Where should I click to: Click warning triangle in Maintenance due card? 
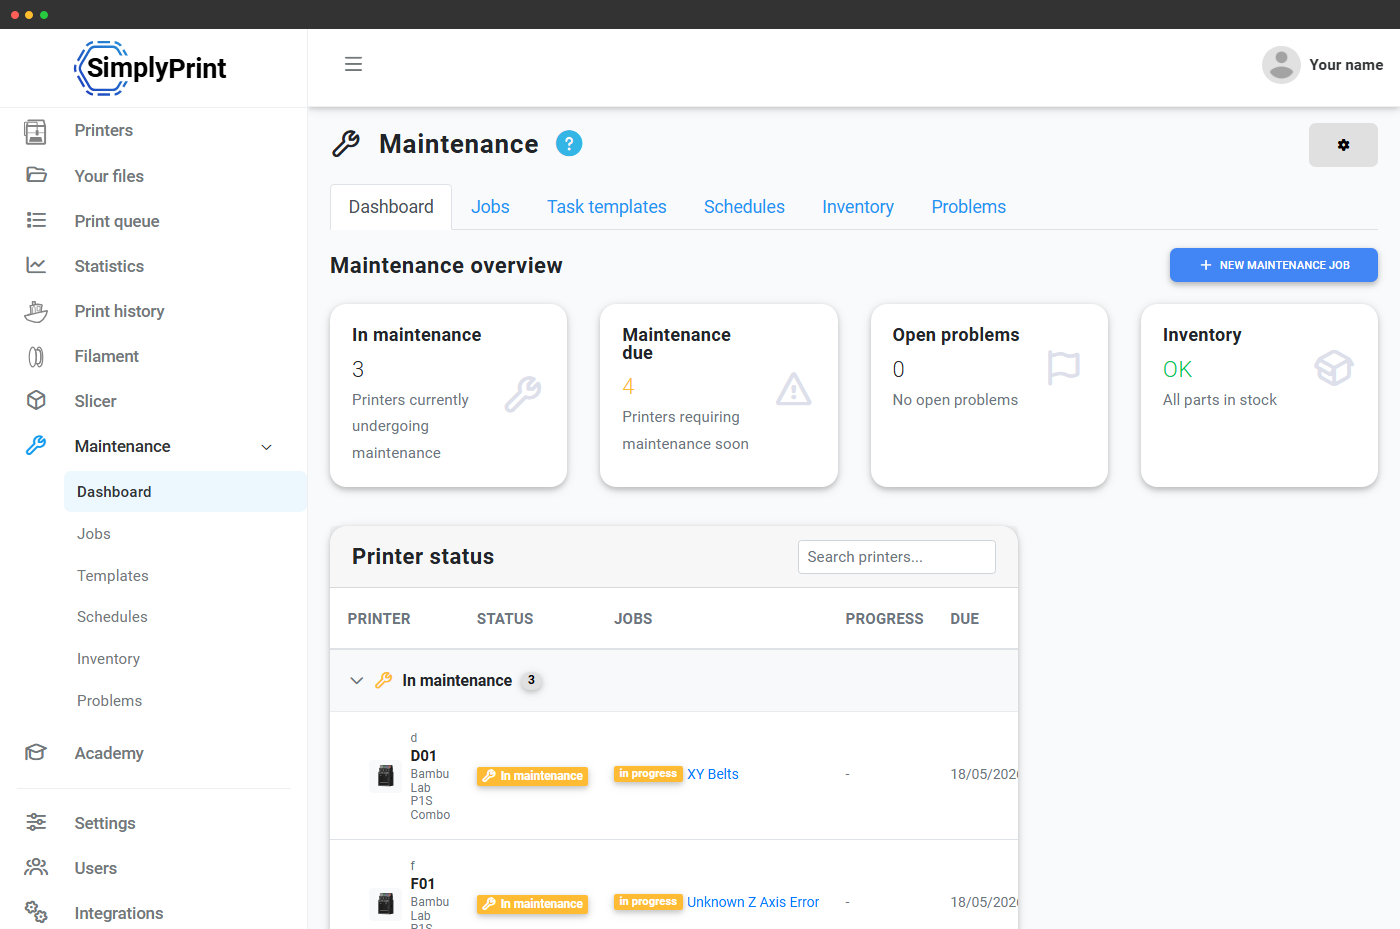click(794, 389)
